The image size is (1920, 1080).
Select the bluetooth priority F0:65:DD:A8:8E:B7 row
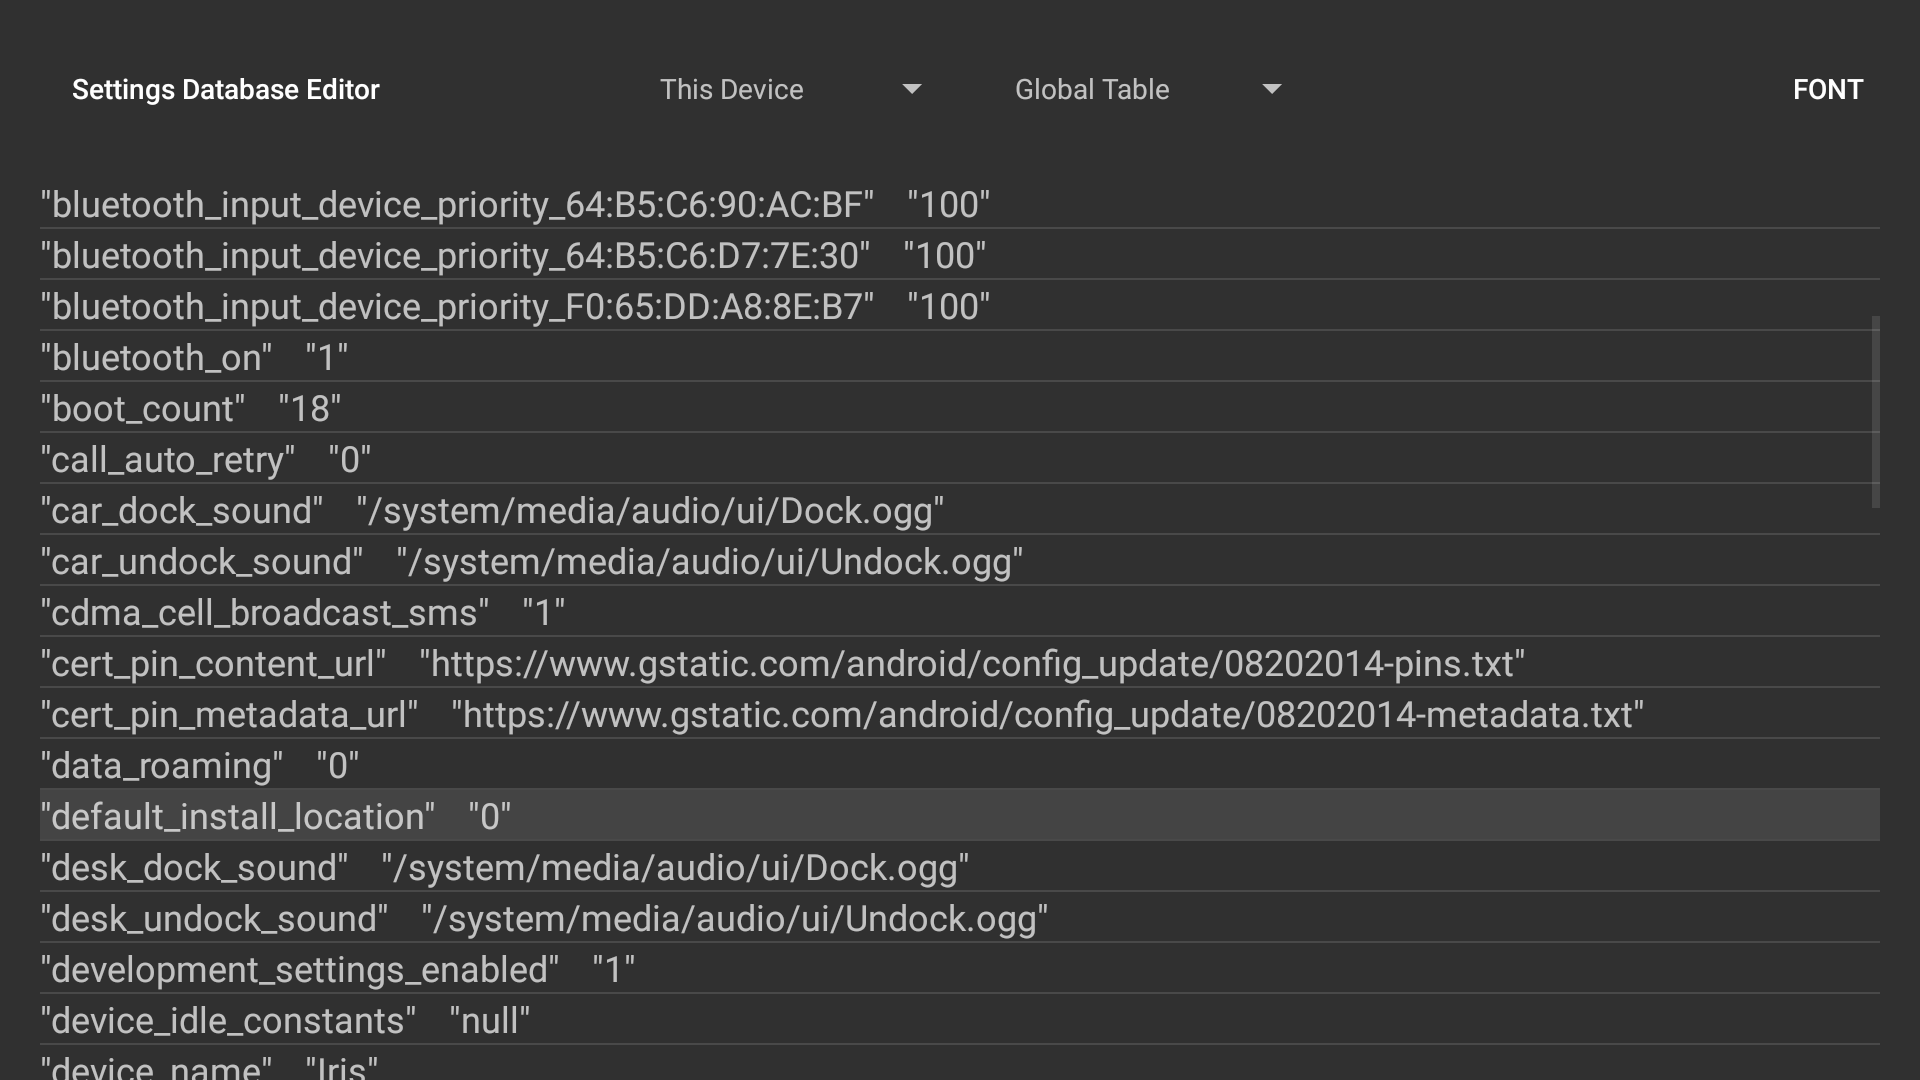514,306
